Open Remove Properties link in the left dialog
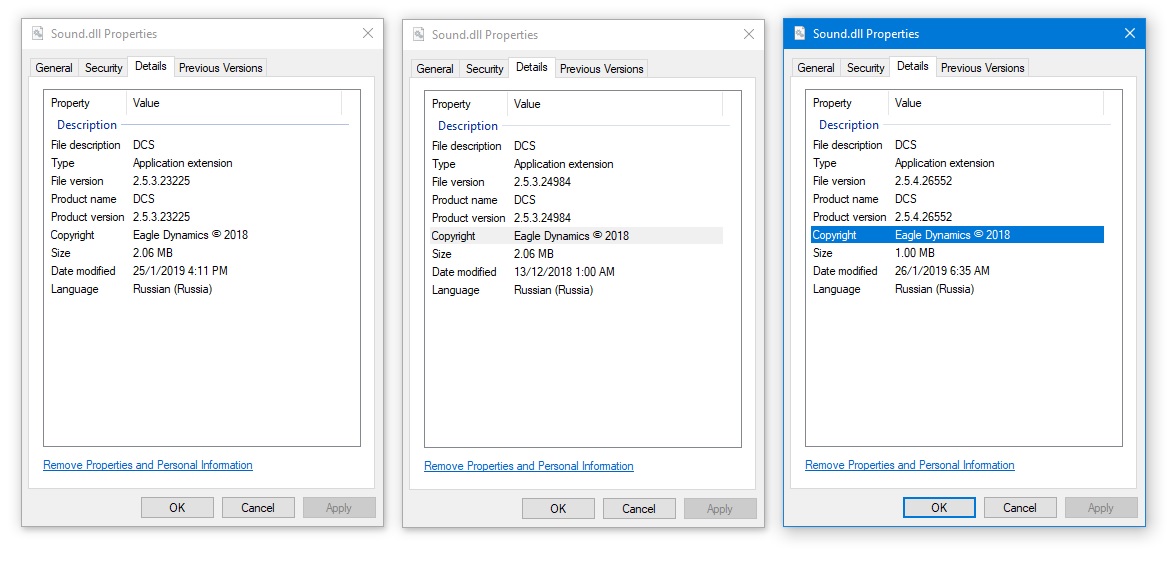1170x562 pixels. 148,465
